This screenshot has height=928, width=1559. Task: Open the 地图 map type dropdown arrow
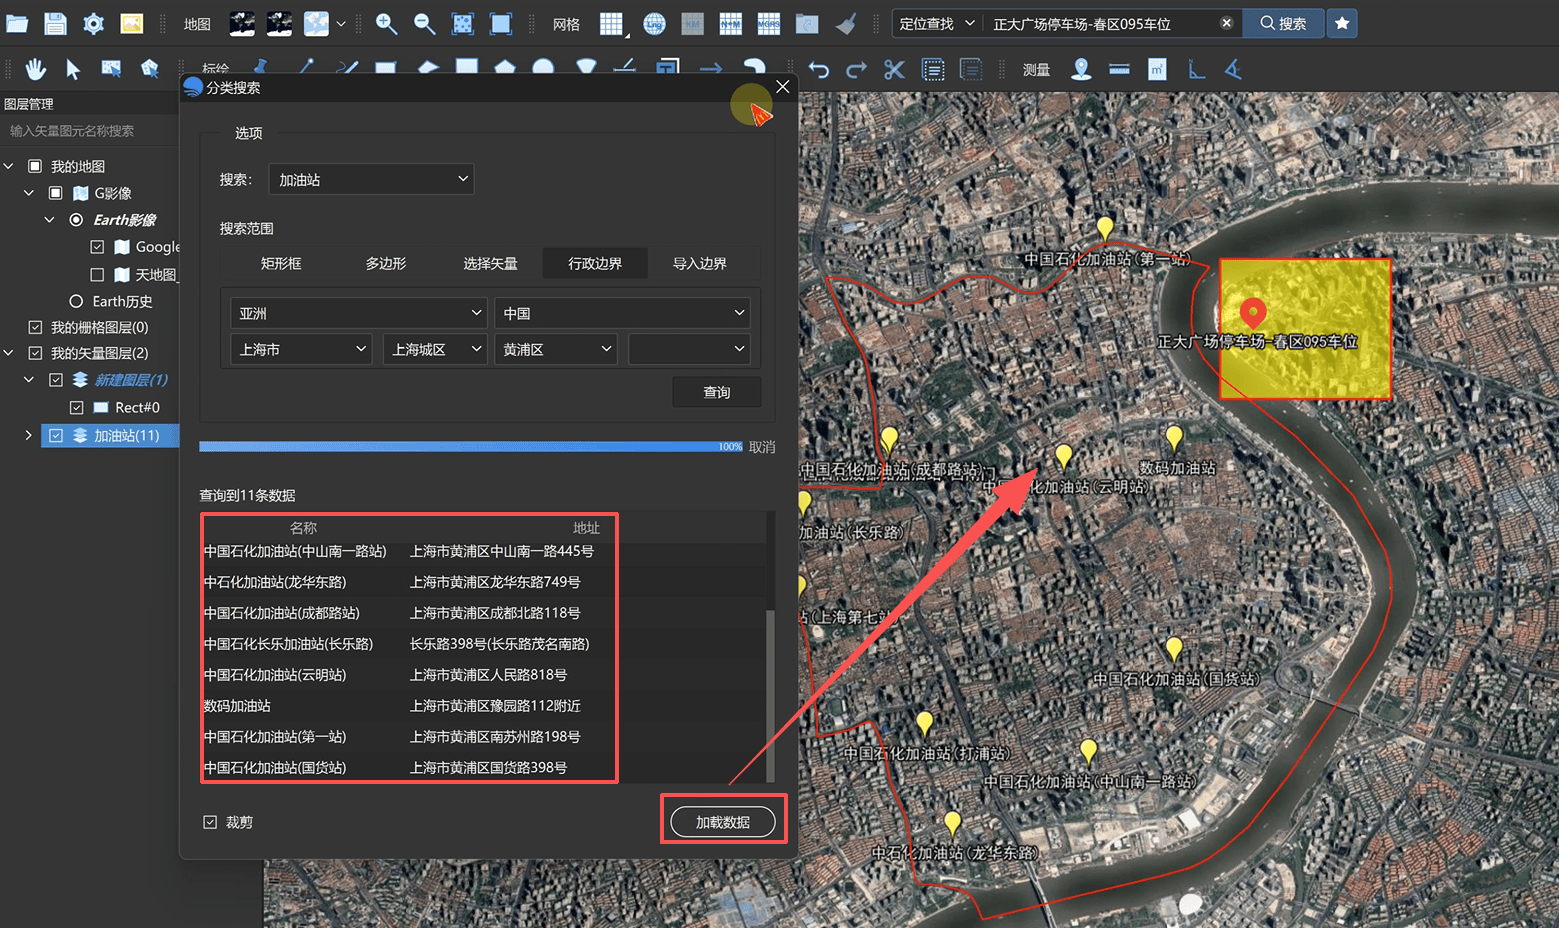(x=341, y=24)
